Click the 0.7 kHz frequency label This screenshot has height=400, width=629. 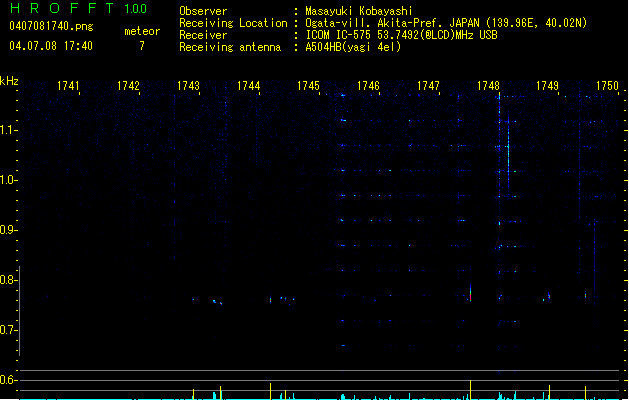click(8, 330)
